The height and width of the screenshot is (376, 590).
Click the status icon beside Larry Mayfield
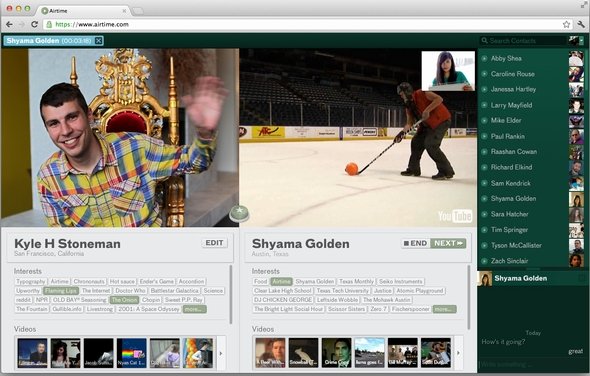click(484, 105)
